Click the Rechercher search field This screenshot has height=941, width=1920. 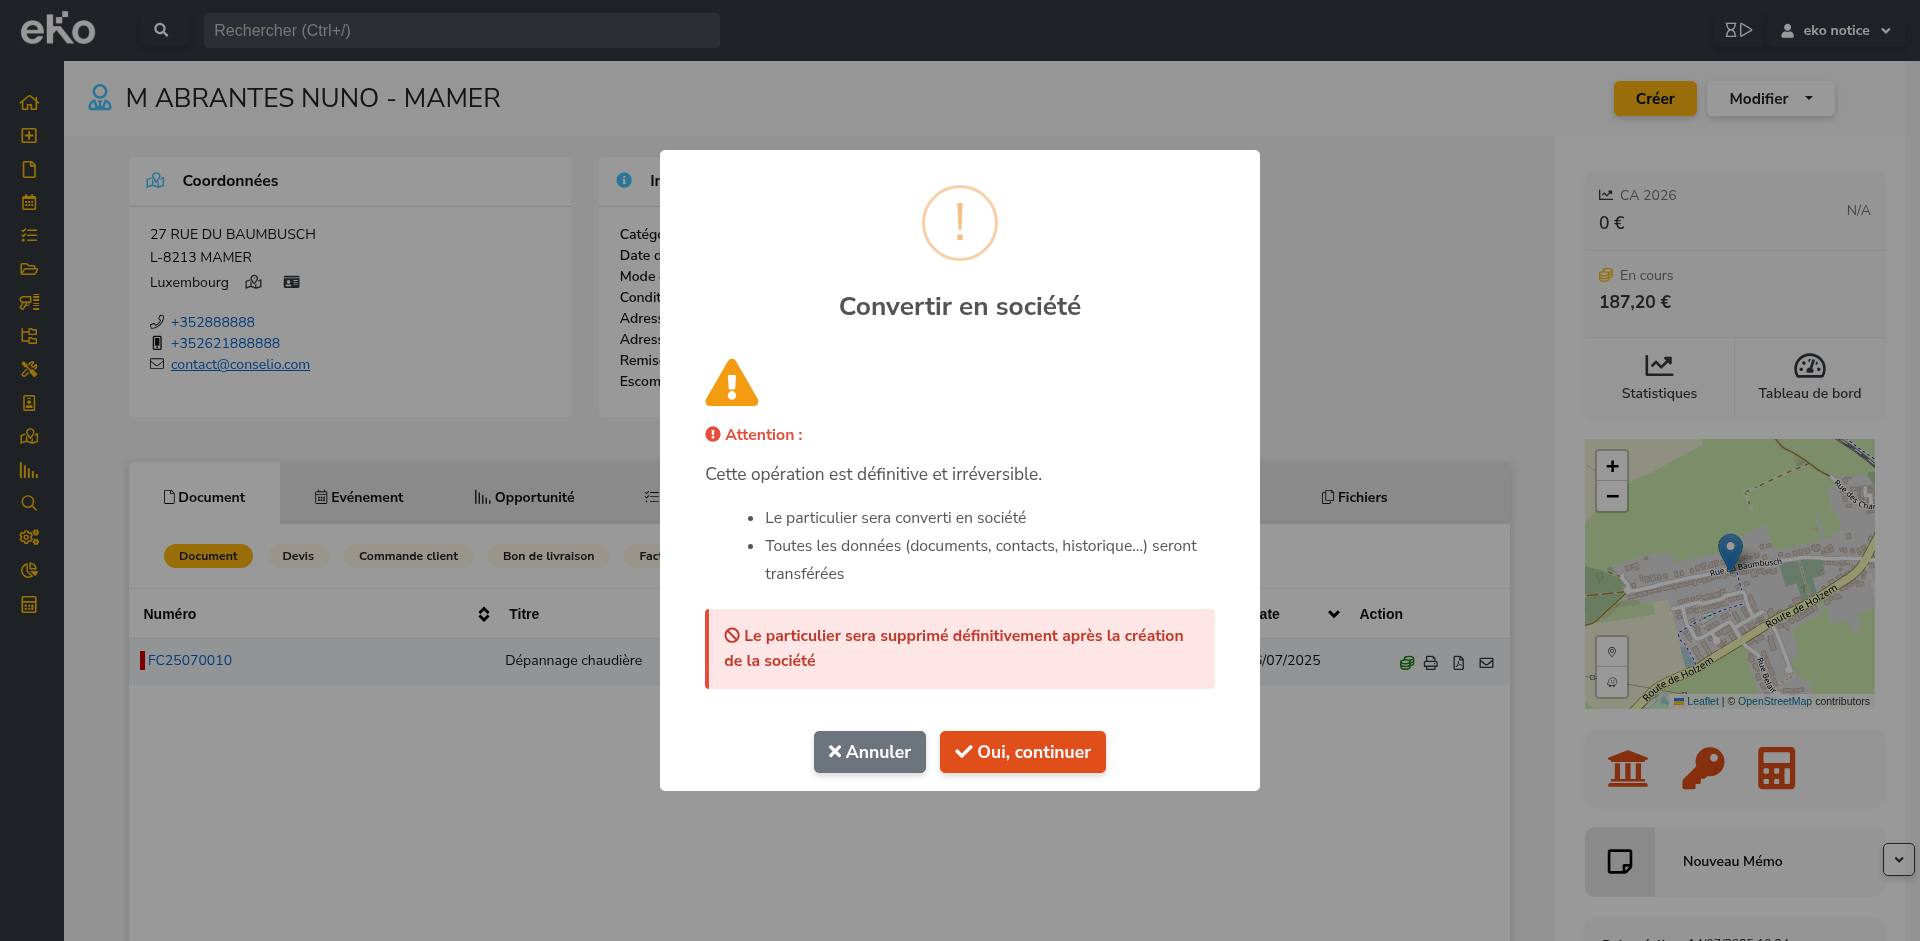click(462, 30)
